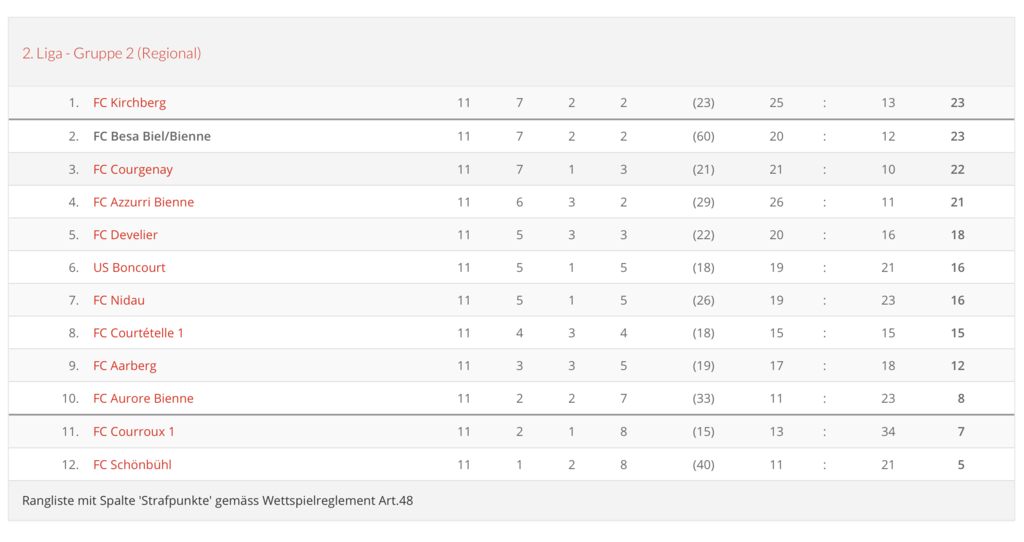Open the FC Nidau team link
The image size is (1024, 542).
click(119, 300)
